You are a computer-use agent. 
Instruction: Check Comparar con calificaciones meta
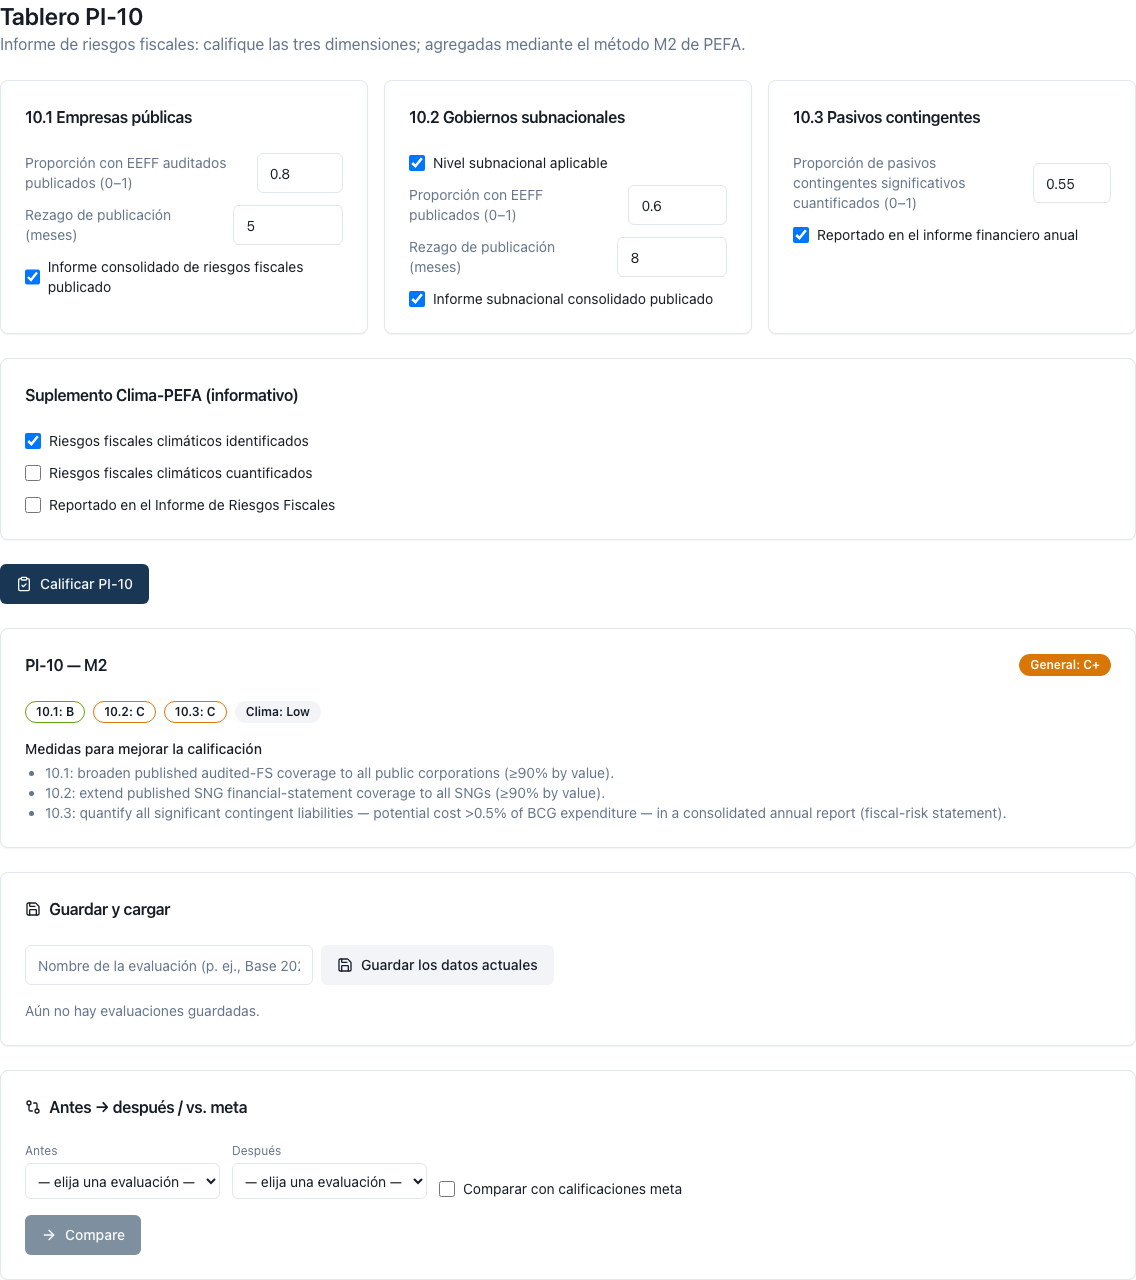[x=447, y=1189]
